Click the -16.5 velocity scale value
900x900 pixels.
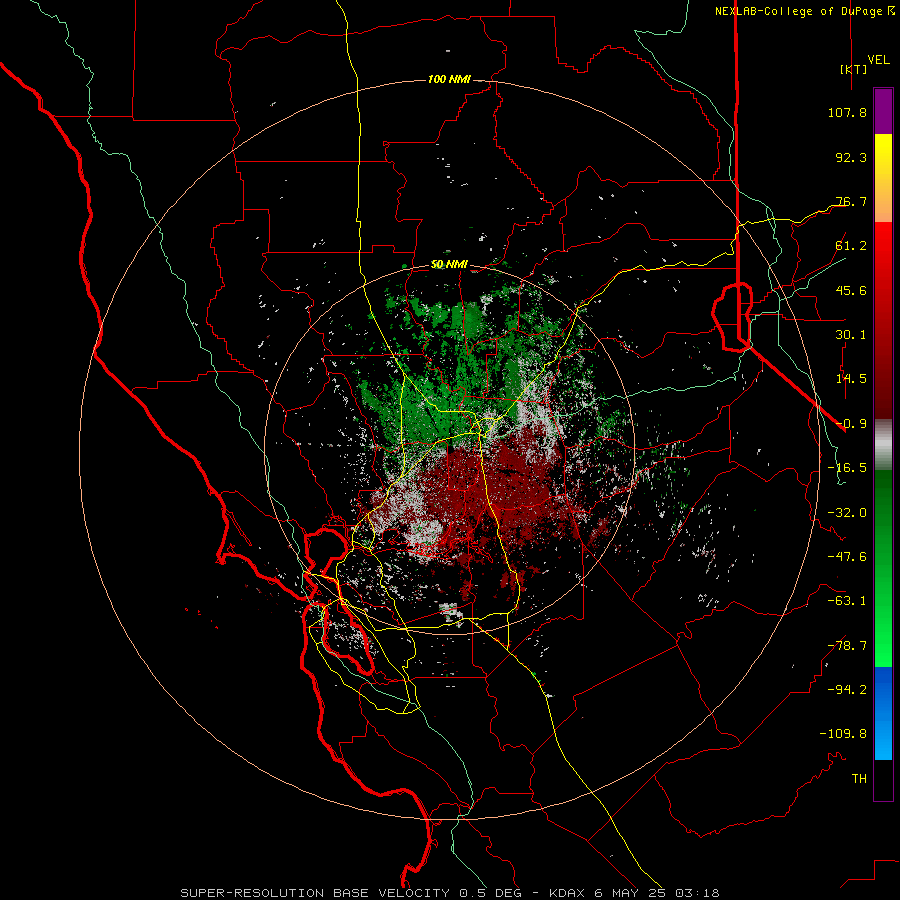click(847, 468)
